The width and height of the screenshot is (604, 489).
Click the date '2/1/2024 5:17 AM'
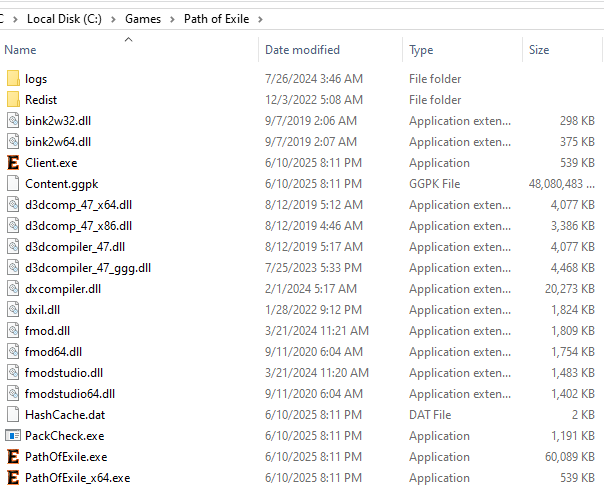(311, 289)
